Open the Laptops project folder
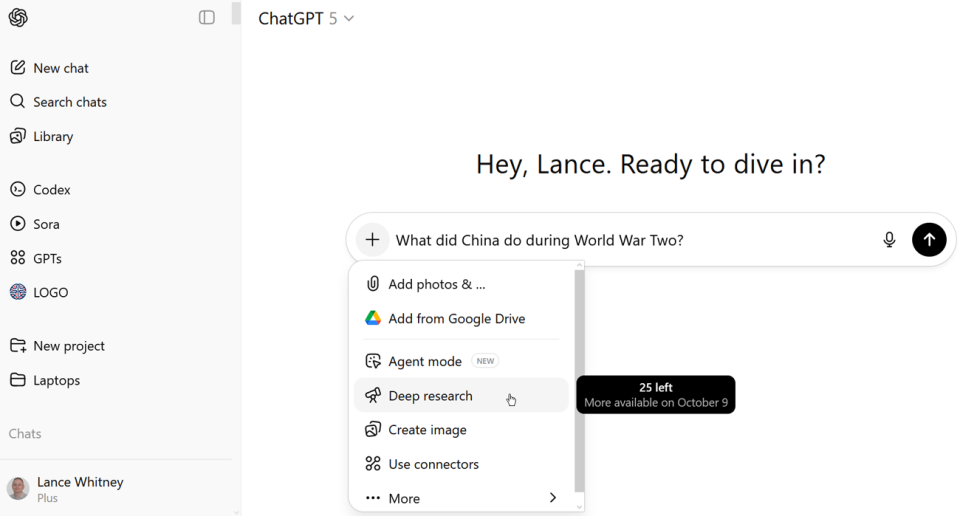This screenshot has width=960, height=516. pyautogui.click(x=56, y=380)
